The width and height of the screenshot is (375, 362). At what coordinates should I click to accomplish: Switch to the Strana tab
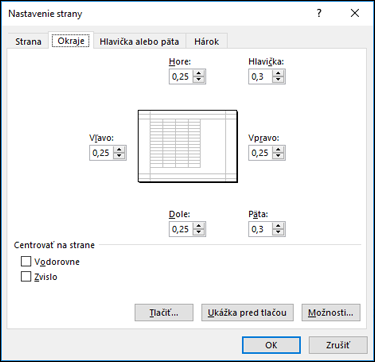(x=28, y=42)
